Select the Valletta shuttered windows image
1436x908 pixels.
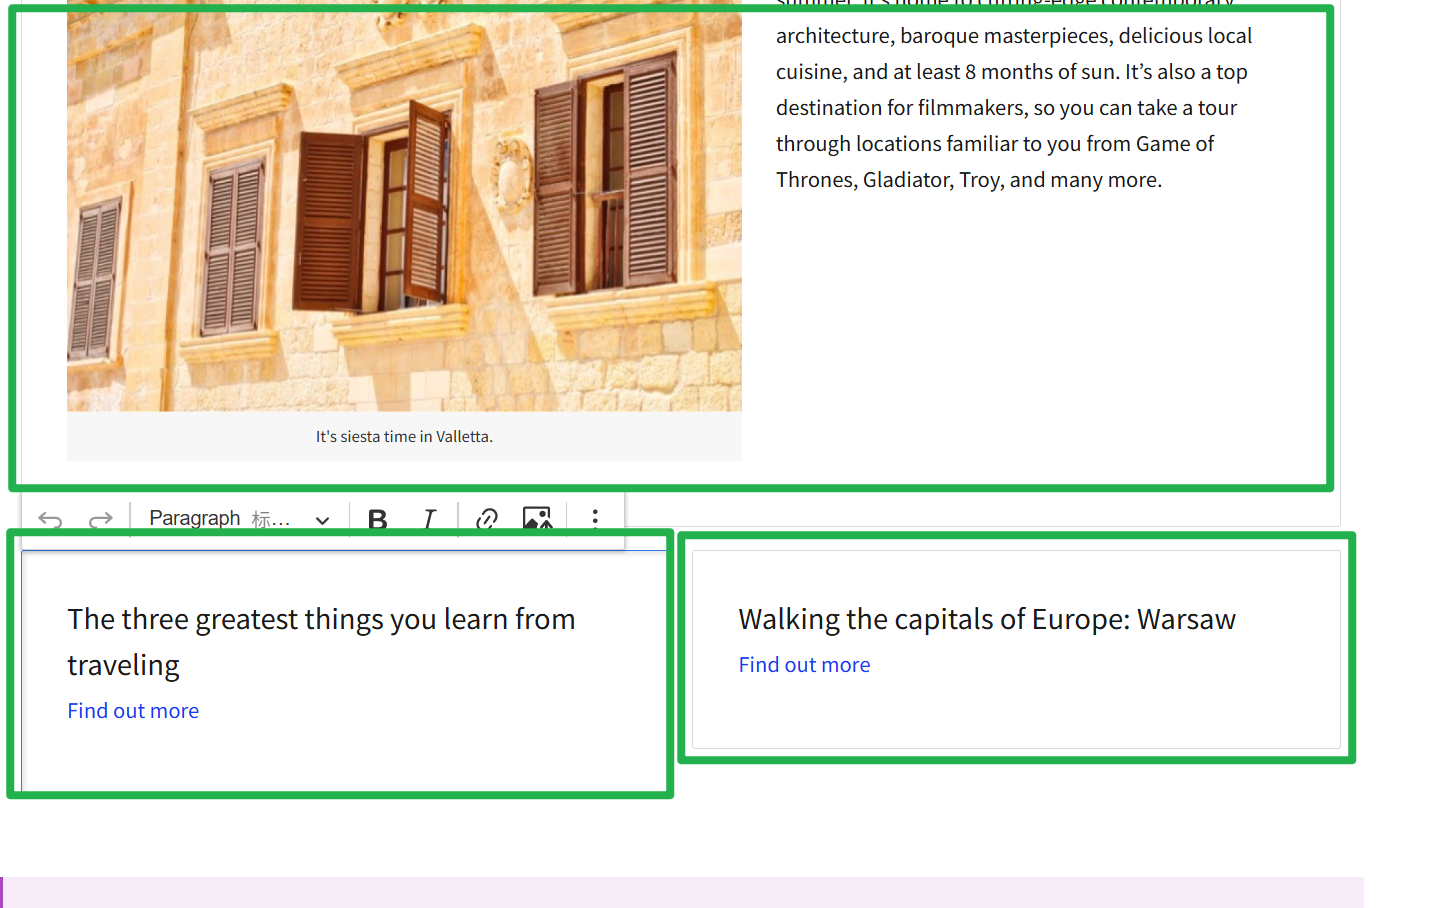point(404,206)
